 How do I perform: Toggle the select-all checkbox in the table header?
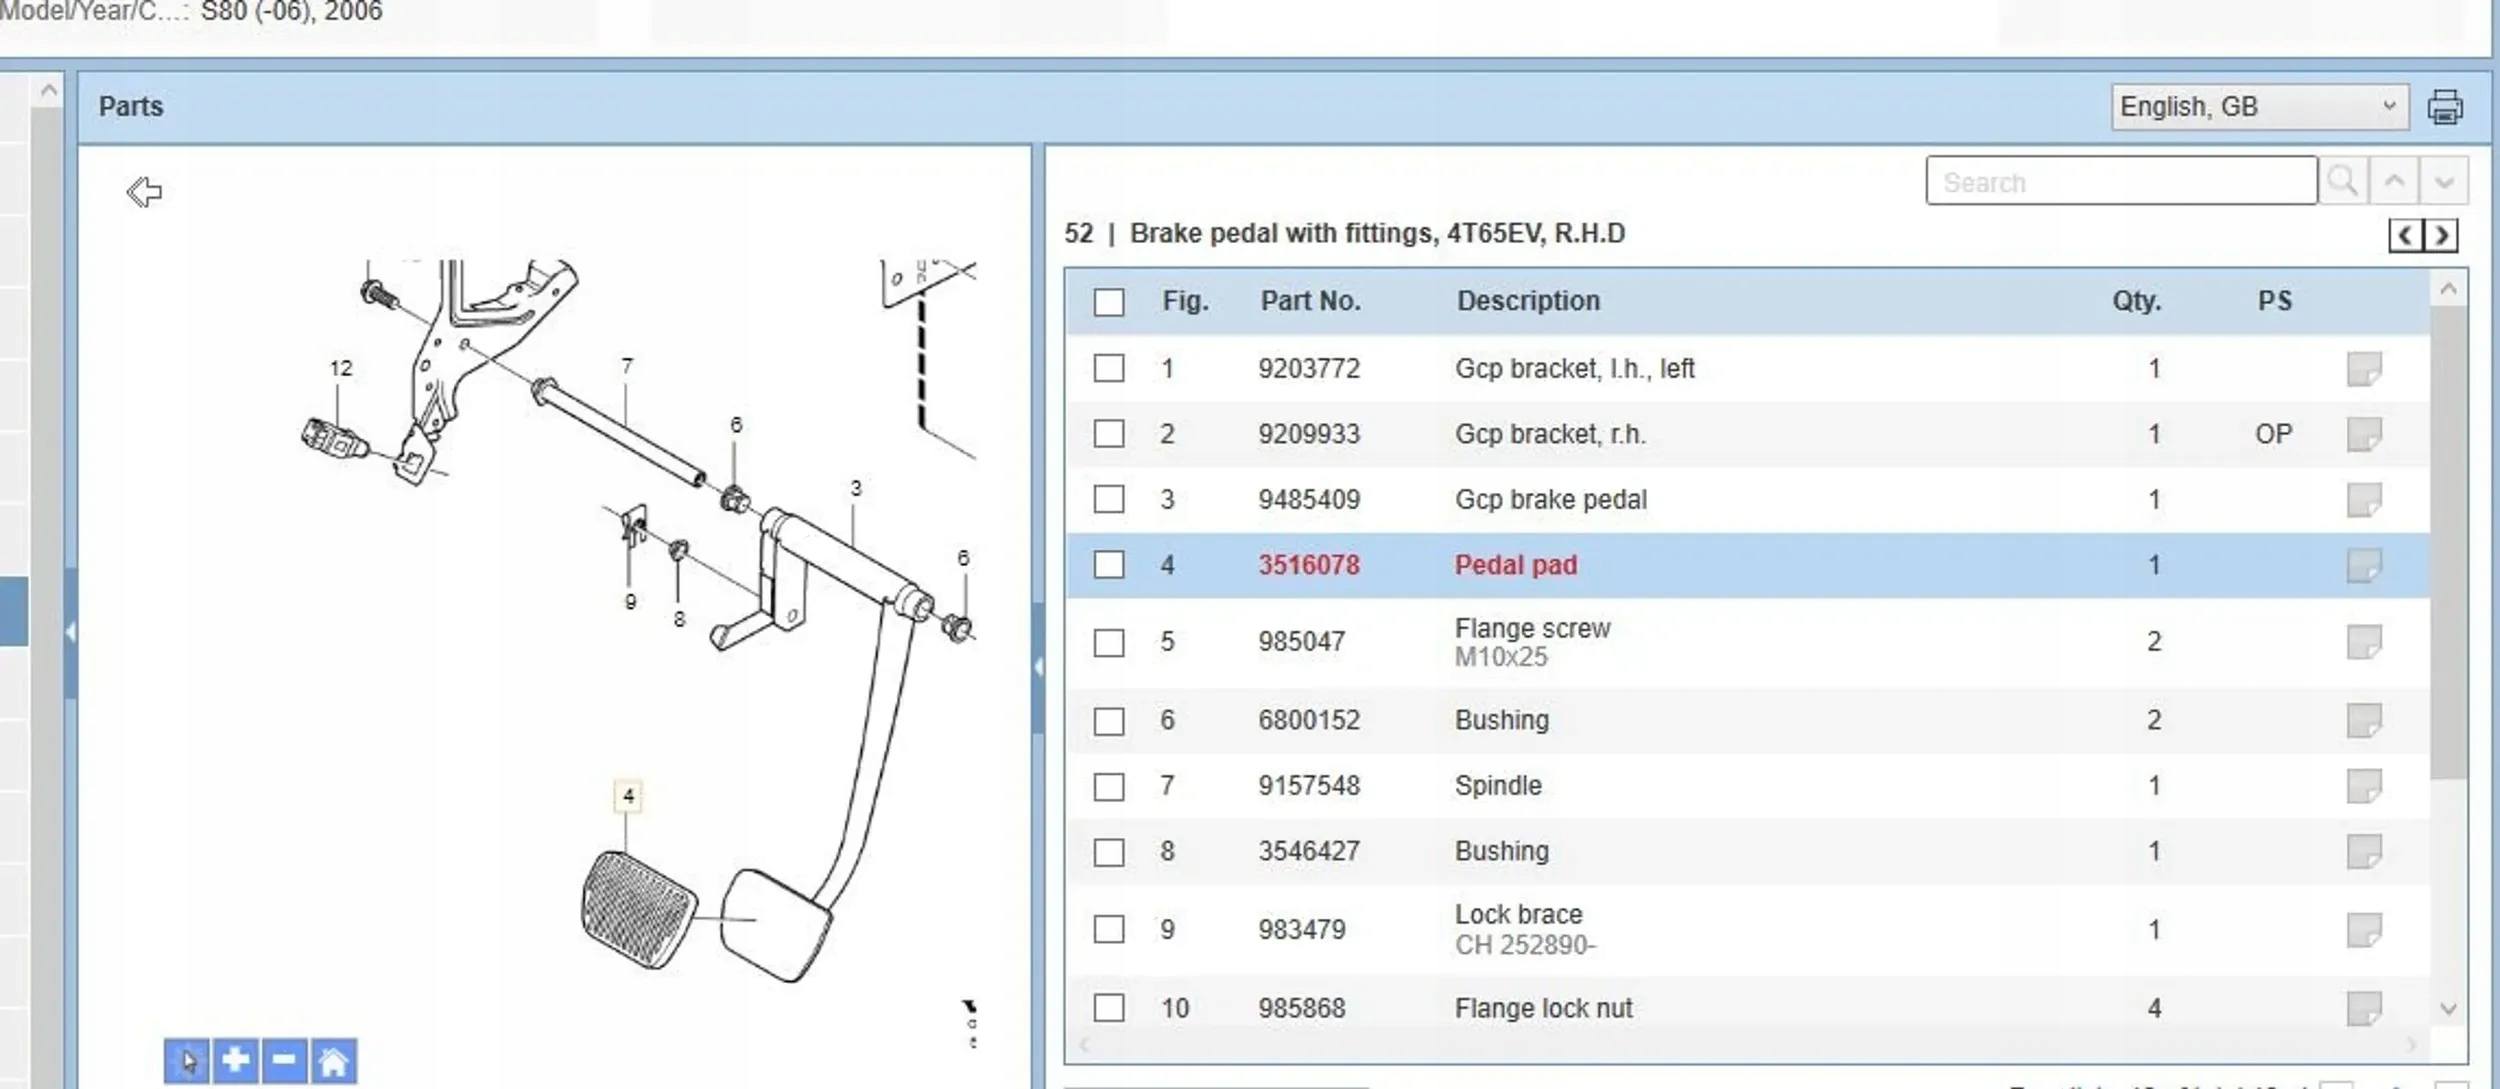point(1108,302)
